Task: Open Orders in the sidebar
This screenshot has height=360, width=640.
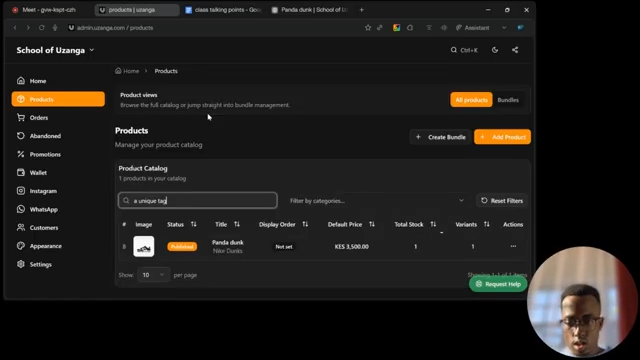Action: click(58, 118)
